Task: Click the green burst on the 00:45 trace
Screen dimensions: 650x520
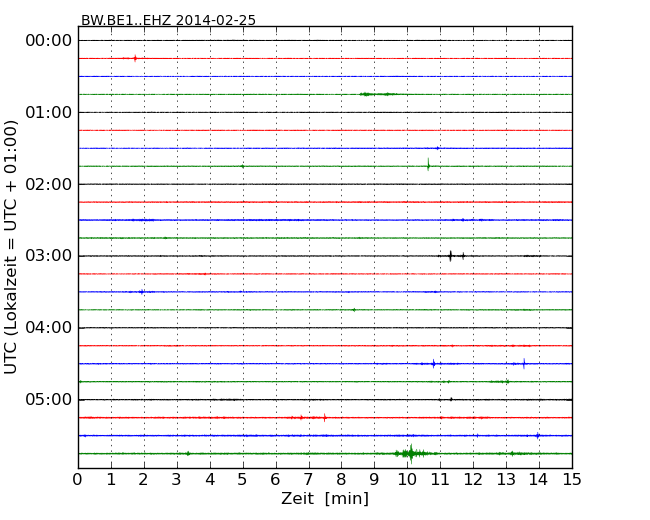Action: pyautogui.click(x=377, y=94)
